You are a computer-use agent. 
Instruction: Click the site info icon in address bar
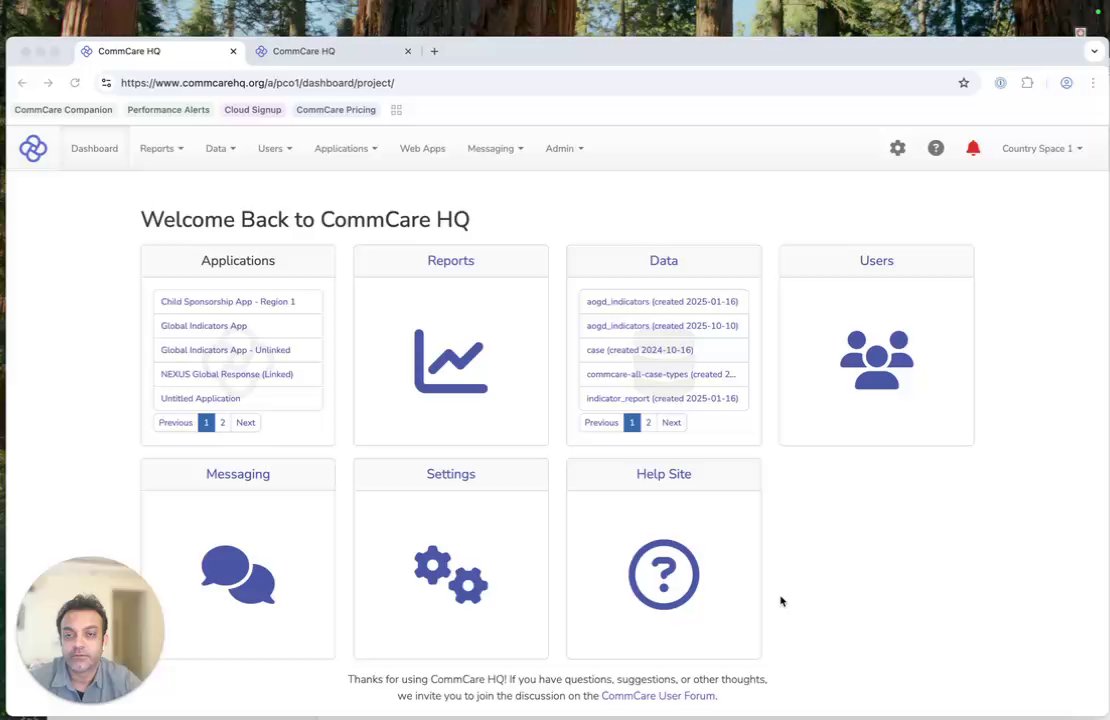click(x=106, y=83)
